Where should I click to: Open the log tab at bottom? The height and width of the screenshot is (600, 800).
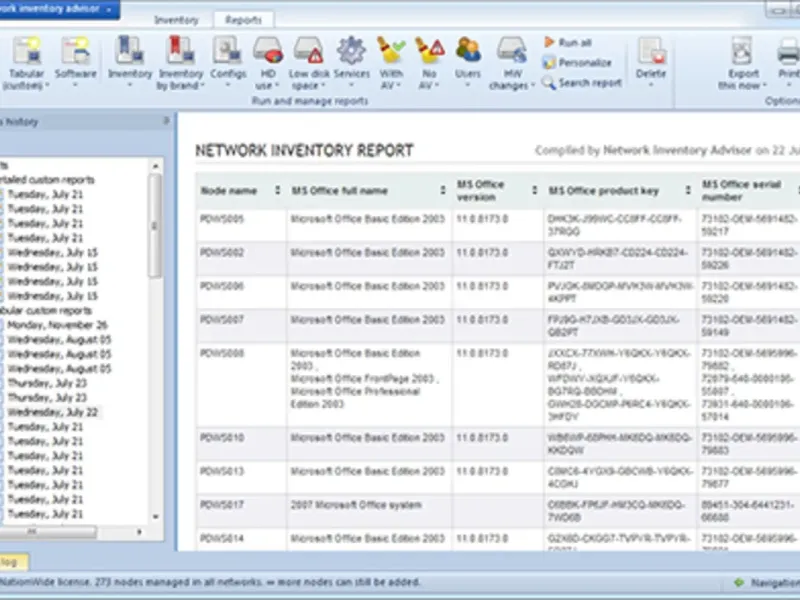pyautogui.click(x=13, y=562)
